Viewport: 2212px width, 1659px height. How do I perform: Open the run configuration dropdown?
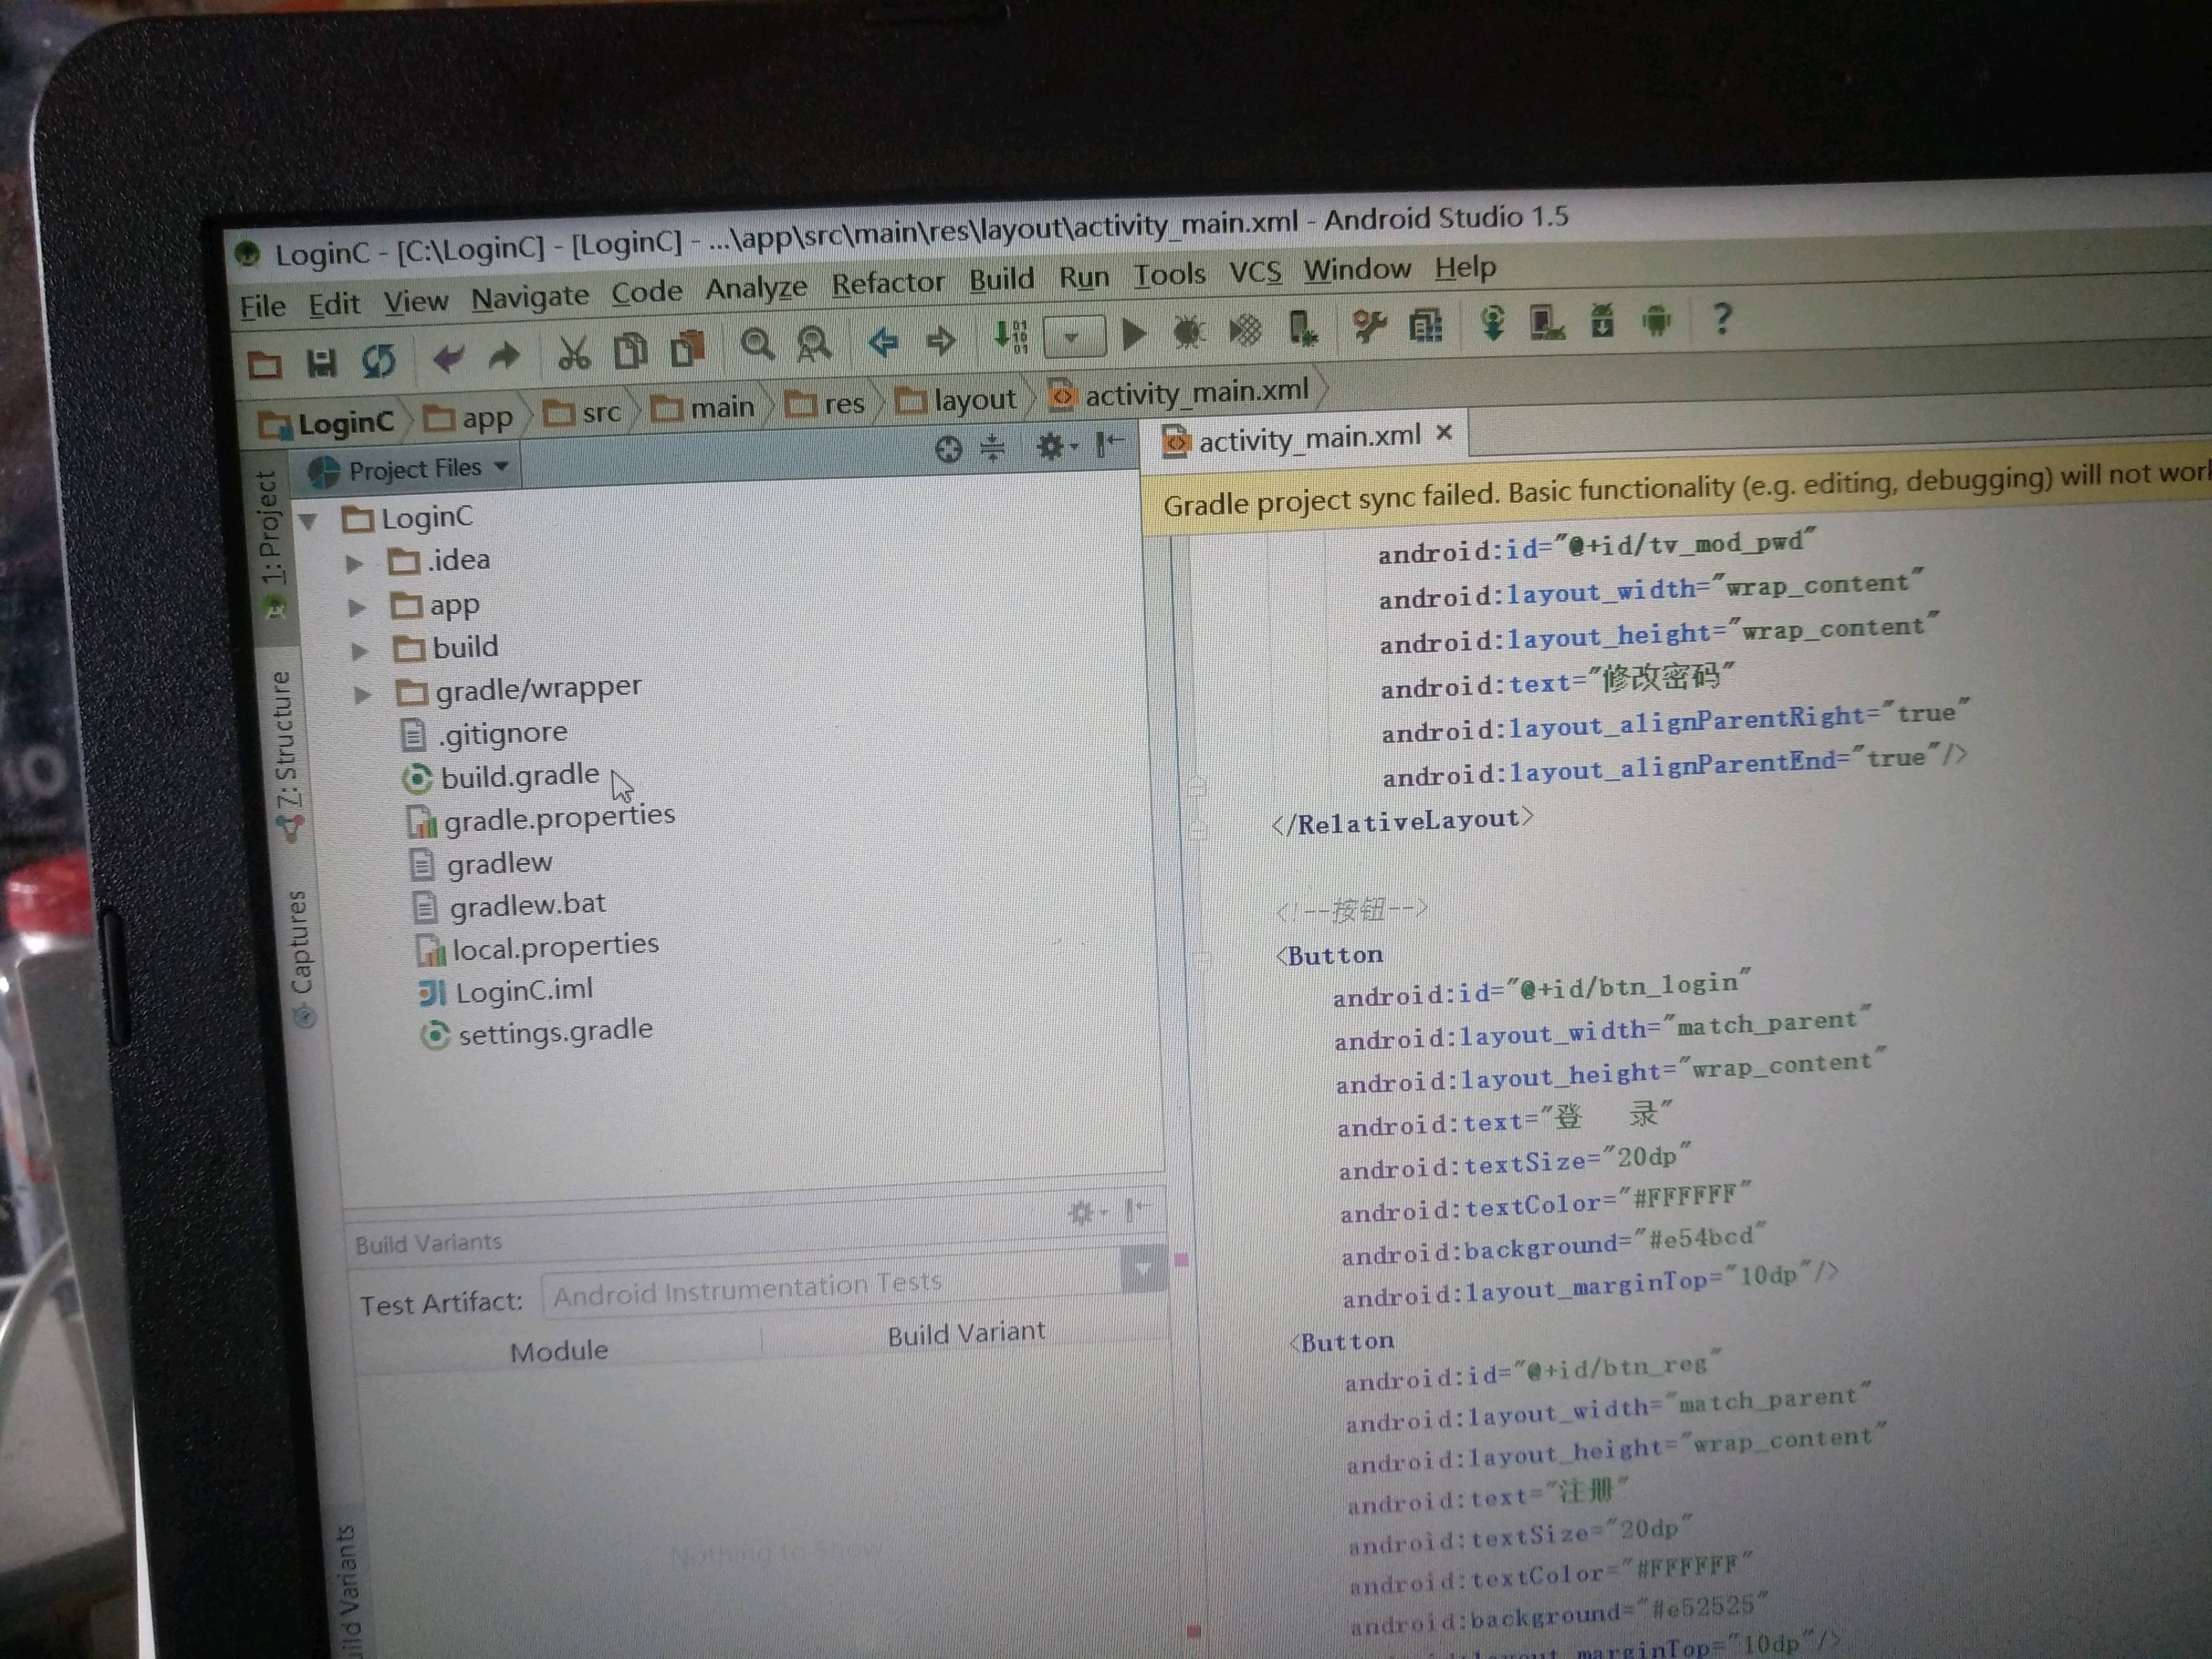pos(1074,336)
